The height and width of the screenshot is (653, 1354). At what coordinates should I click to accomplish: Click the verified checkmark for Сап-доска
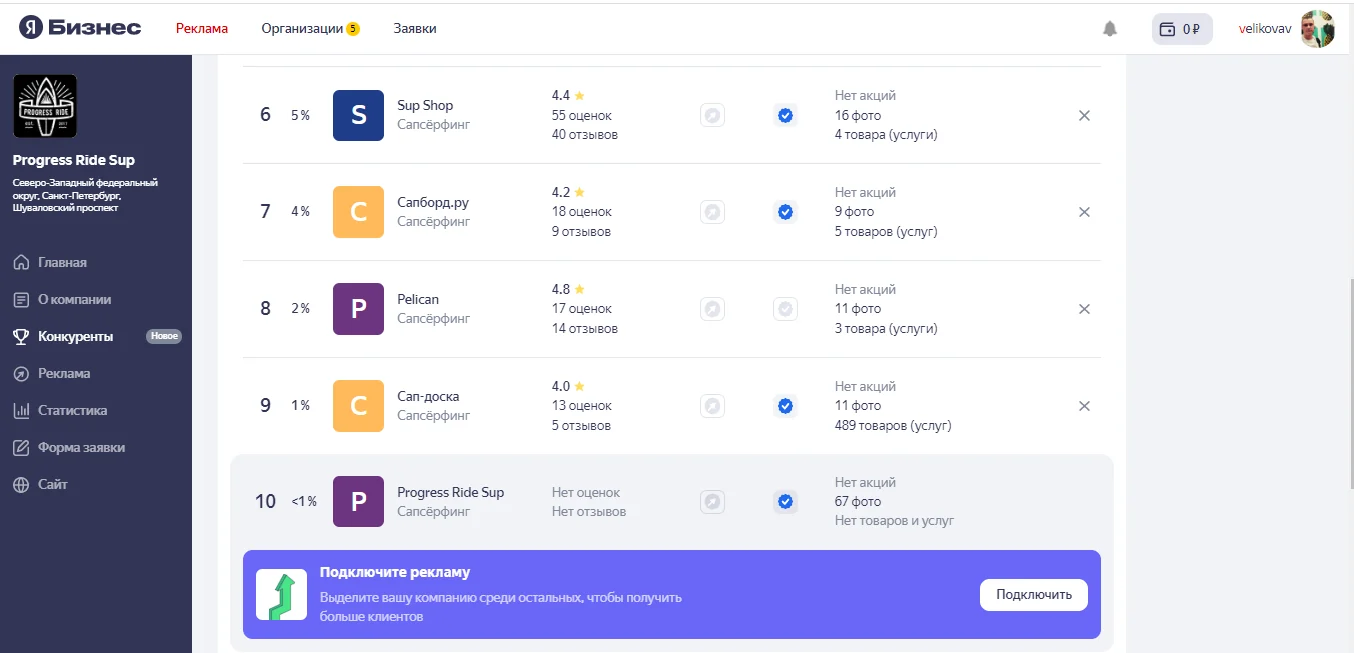tap(785, 406)
